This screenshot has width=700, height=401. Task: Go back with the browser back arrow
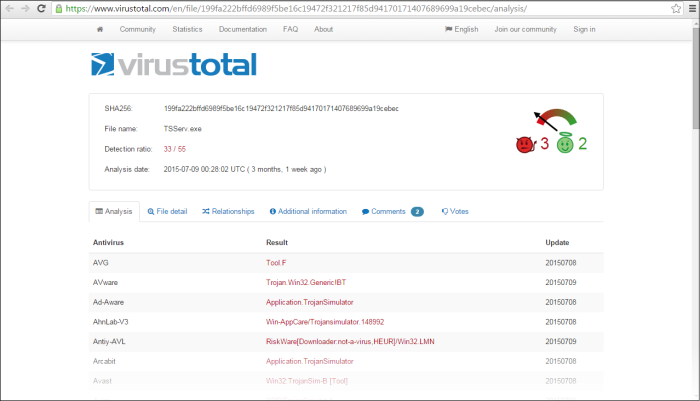(10, 8)
